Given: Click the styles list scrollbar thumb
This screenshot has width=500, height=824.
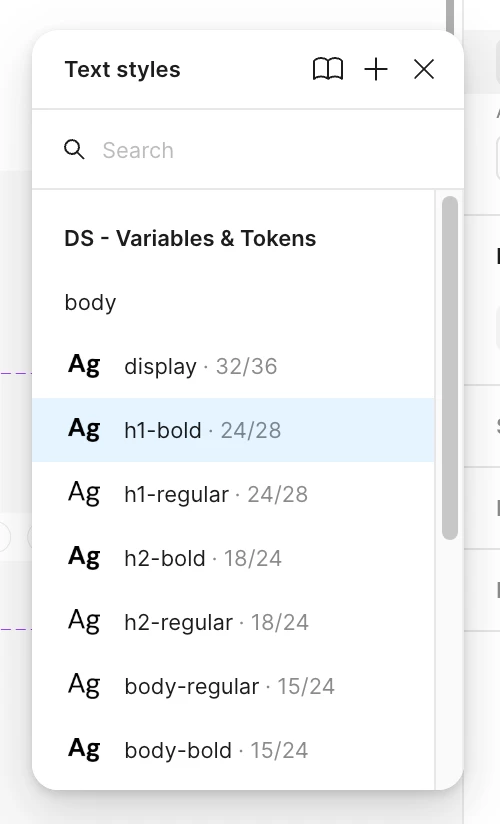Looking at the screenshot, I should tap(450, 368).
